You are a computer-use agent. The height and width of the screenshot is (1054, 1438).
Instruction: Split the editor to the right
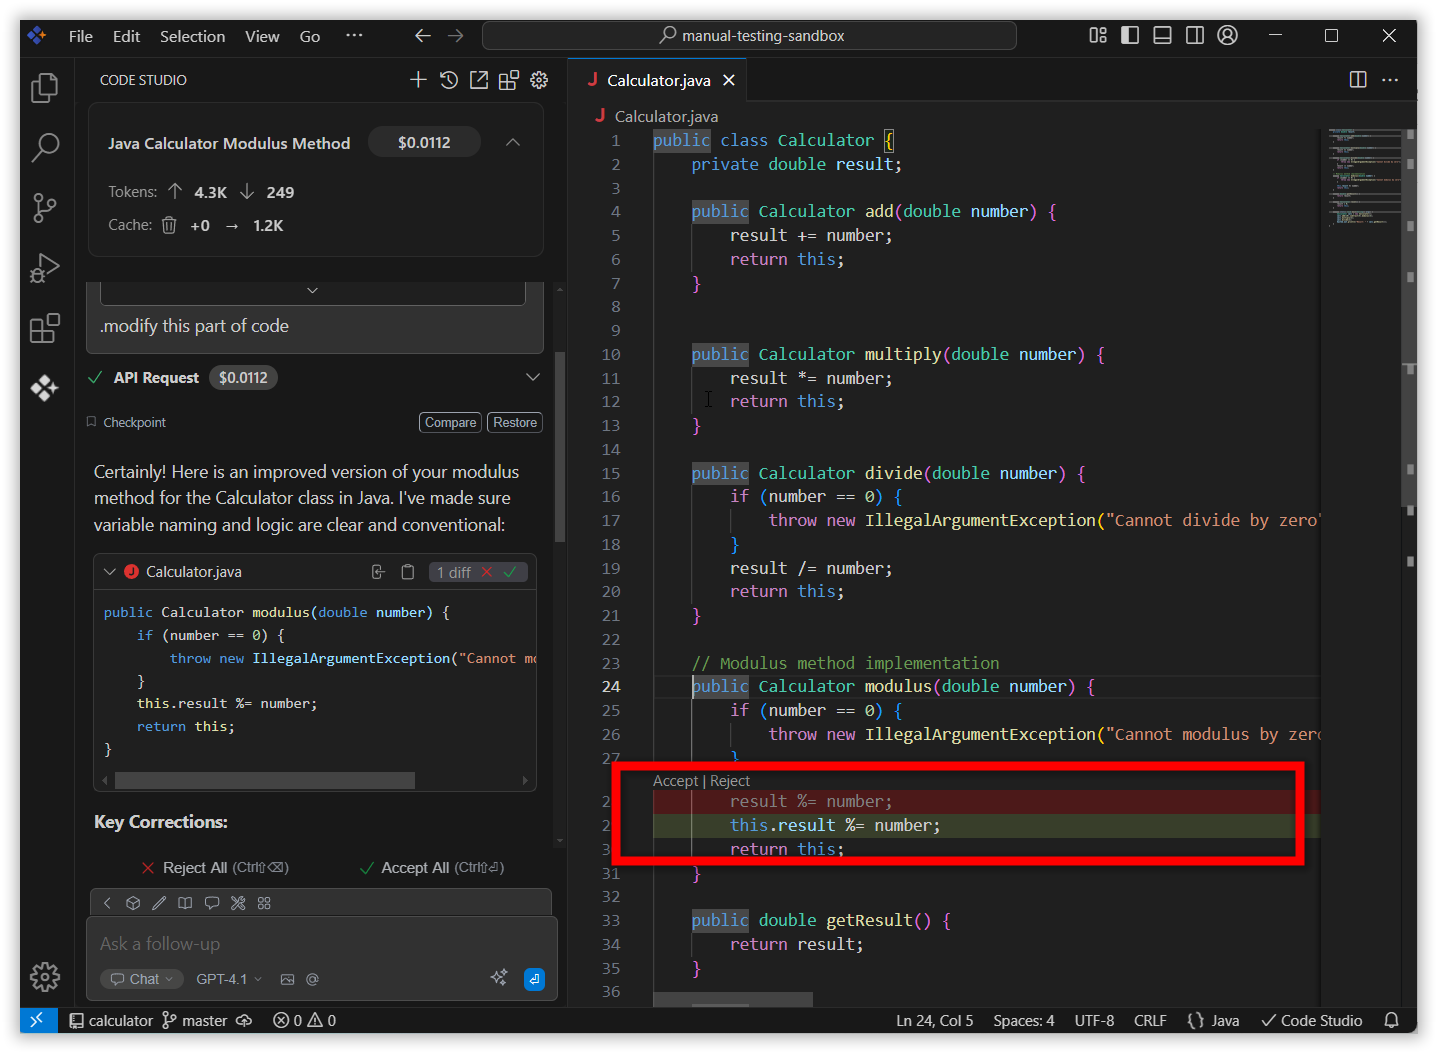pyautogui.click(x=1358, y=80)
